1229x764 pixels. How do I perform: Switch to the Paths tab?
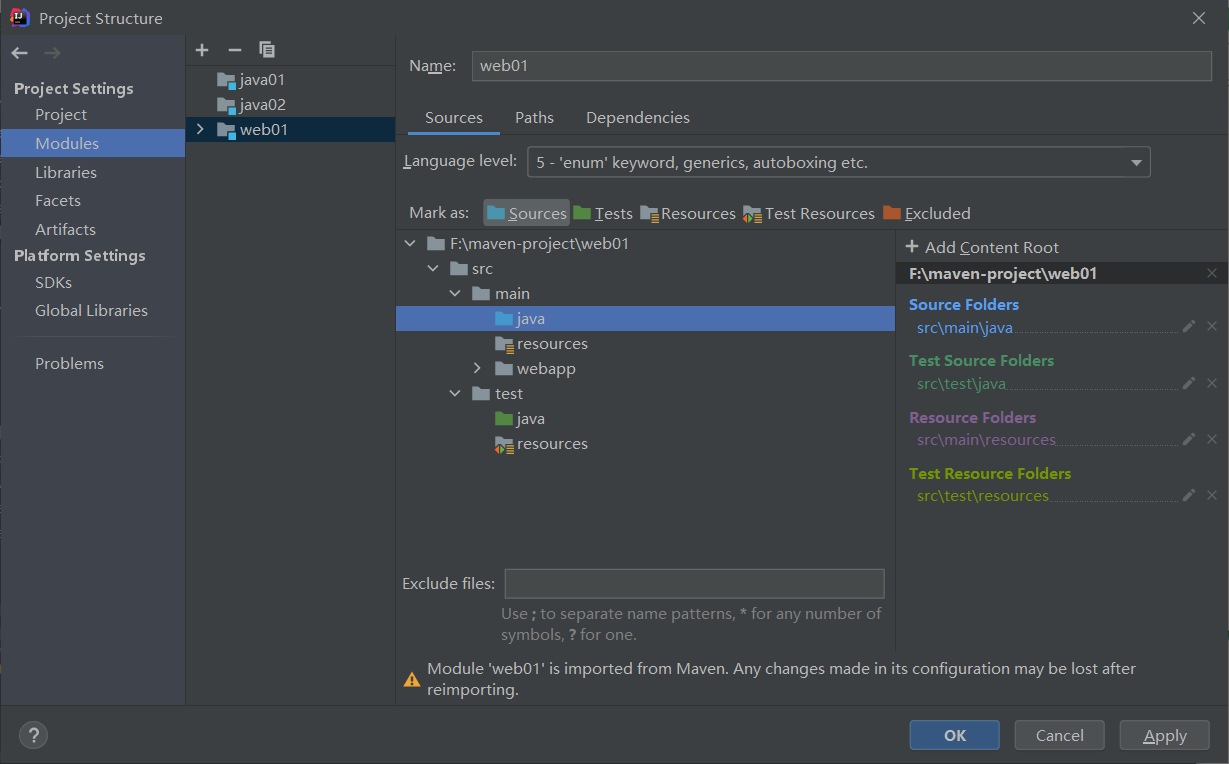coord(534,118)
